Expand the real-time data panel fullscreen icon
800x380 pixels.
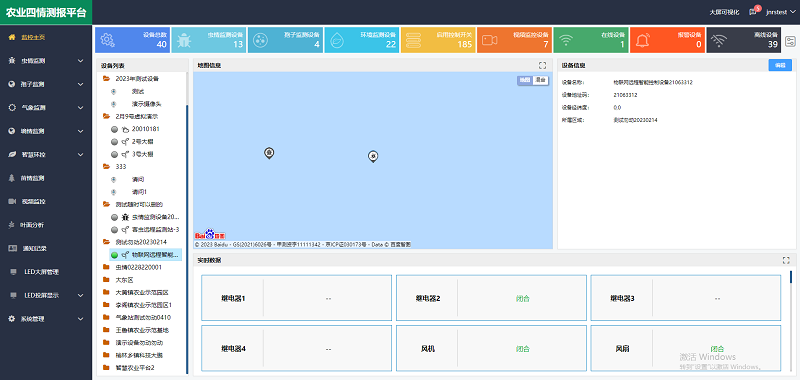click(786, 260)
